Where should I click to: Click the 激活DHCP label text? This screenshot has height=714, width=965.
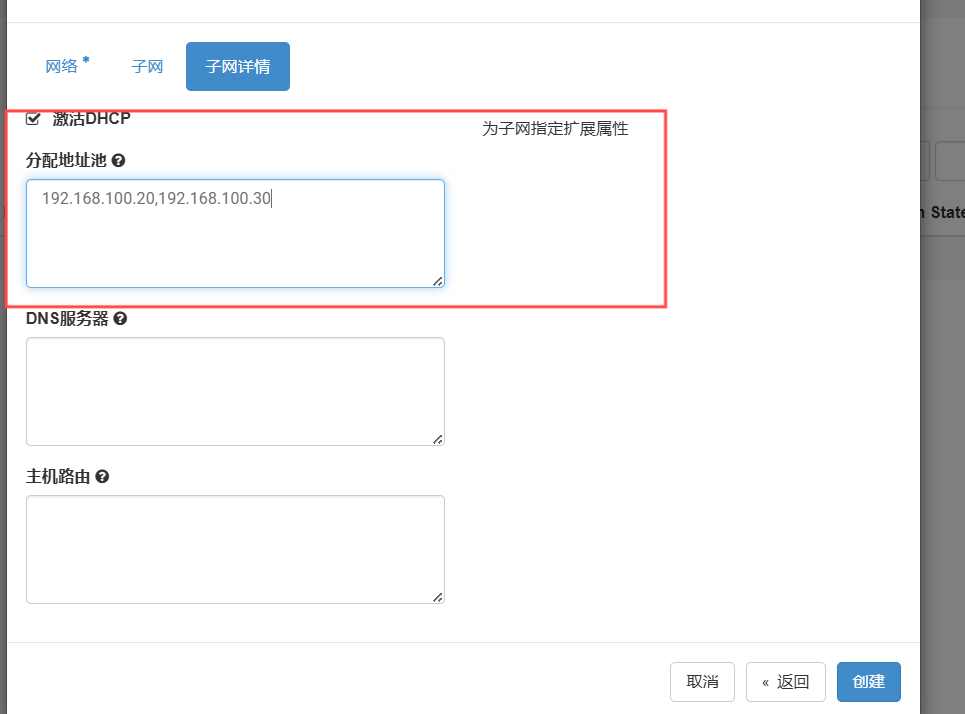91,119
